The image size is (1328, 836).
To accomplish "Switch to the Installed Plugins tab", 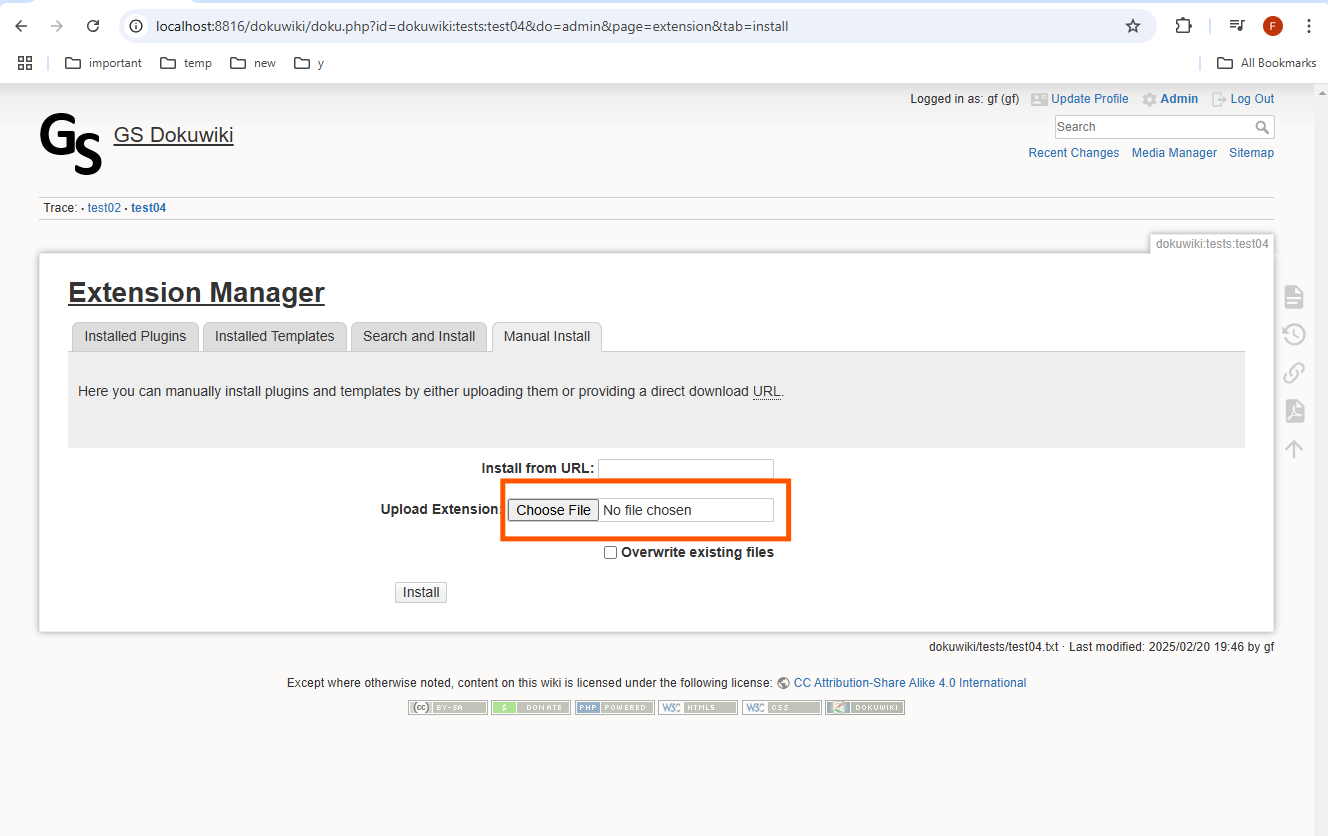I will [x=135, y=336].
